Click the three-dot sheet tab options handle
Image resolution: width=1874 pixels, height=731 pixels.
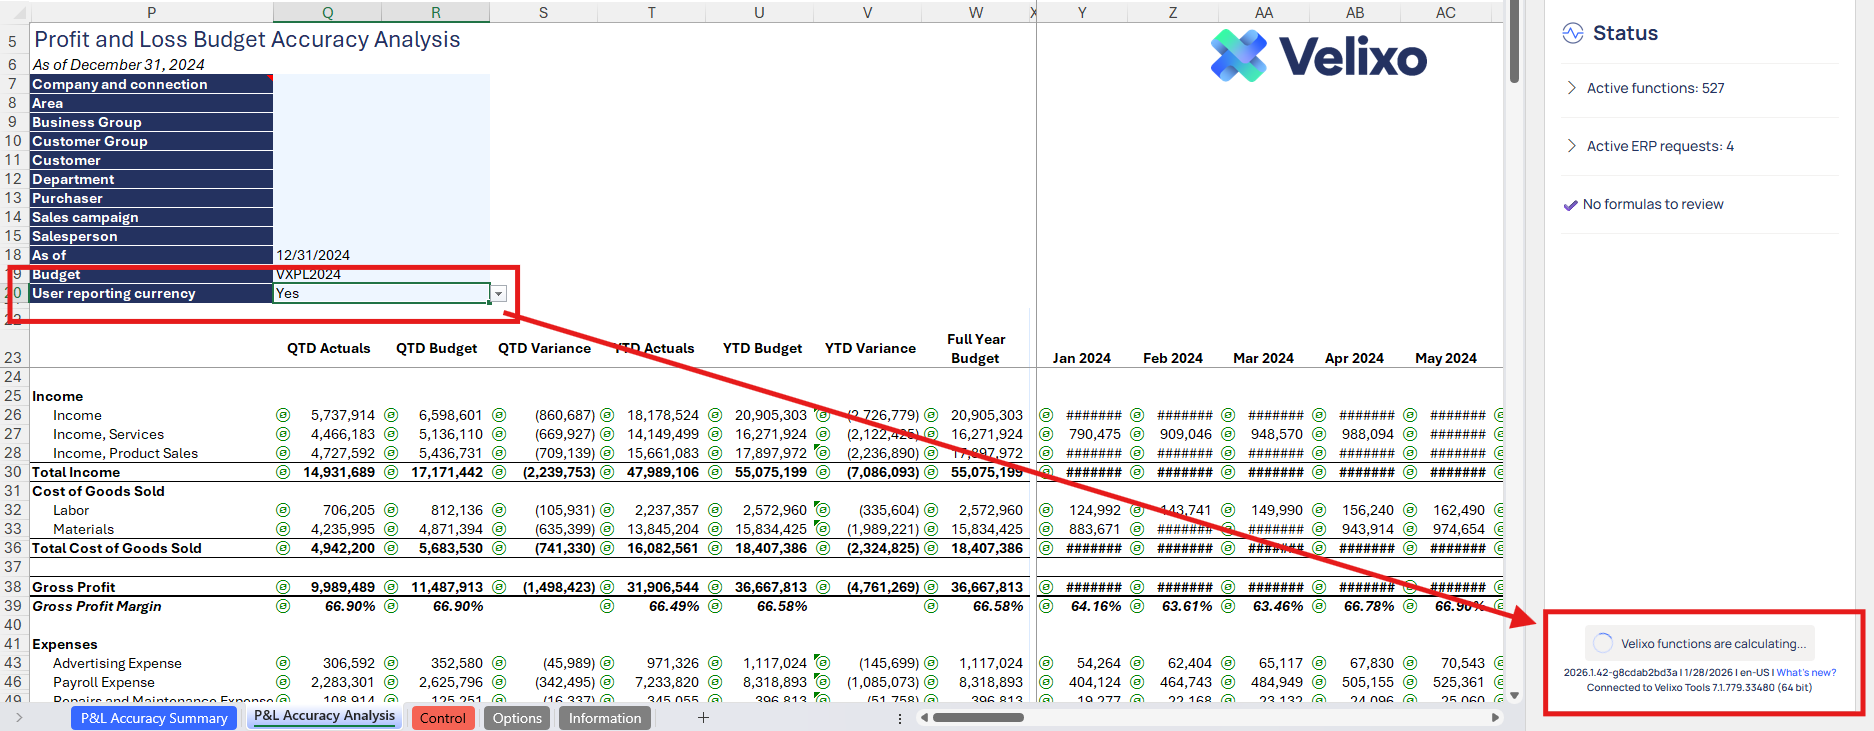point(900,718)
